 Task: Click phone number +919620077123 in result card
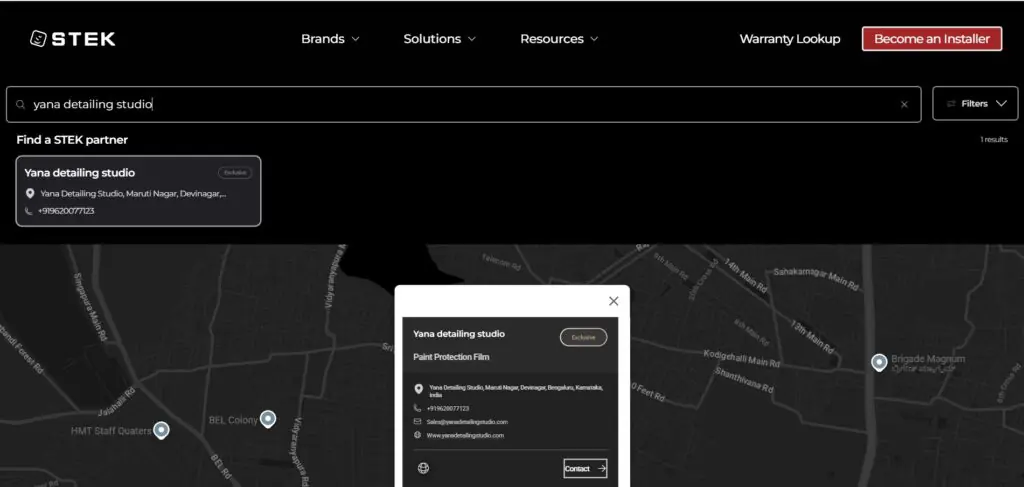coord(66,212)
